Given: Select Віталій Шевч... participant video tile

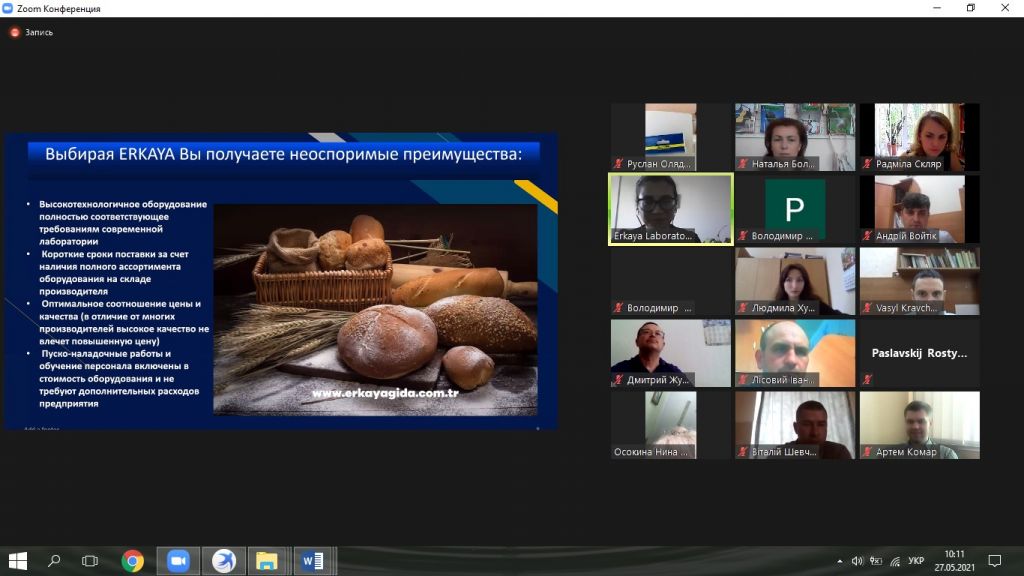Looking at the screenshot, I should (x=795, y=424).
